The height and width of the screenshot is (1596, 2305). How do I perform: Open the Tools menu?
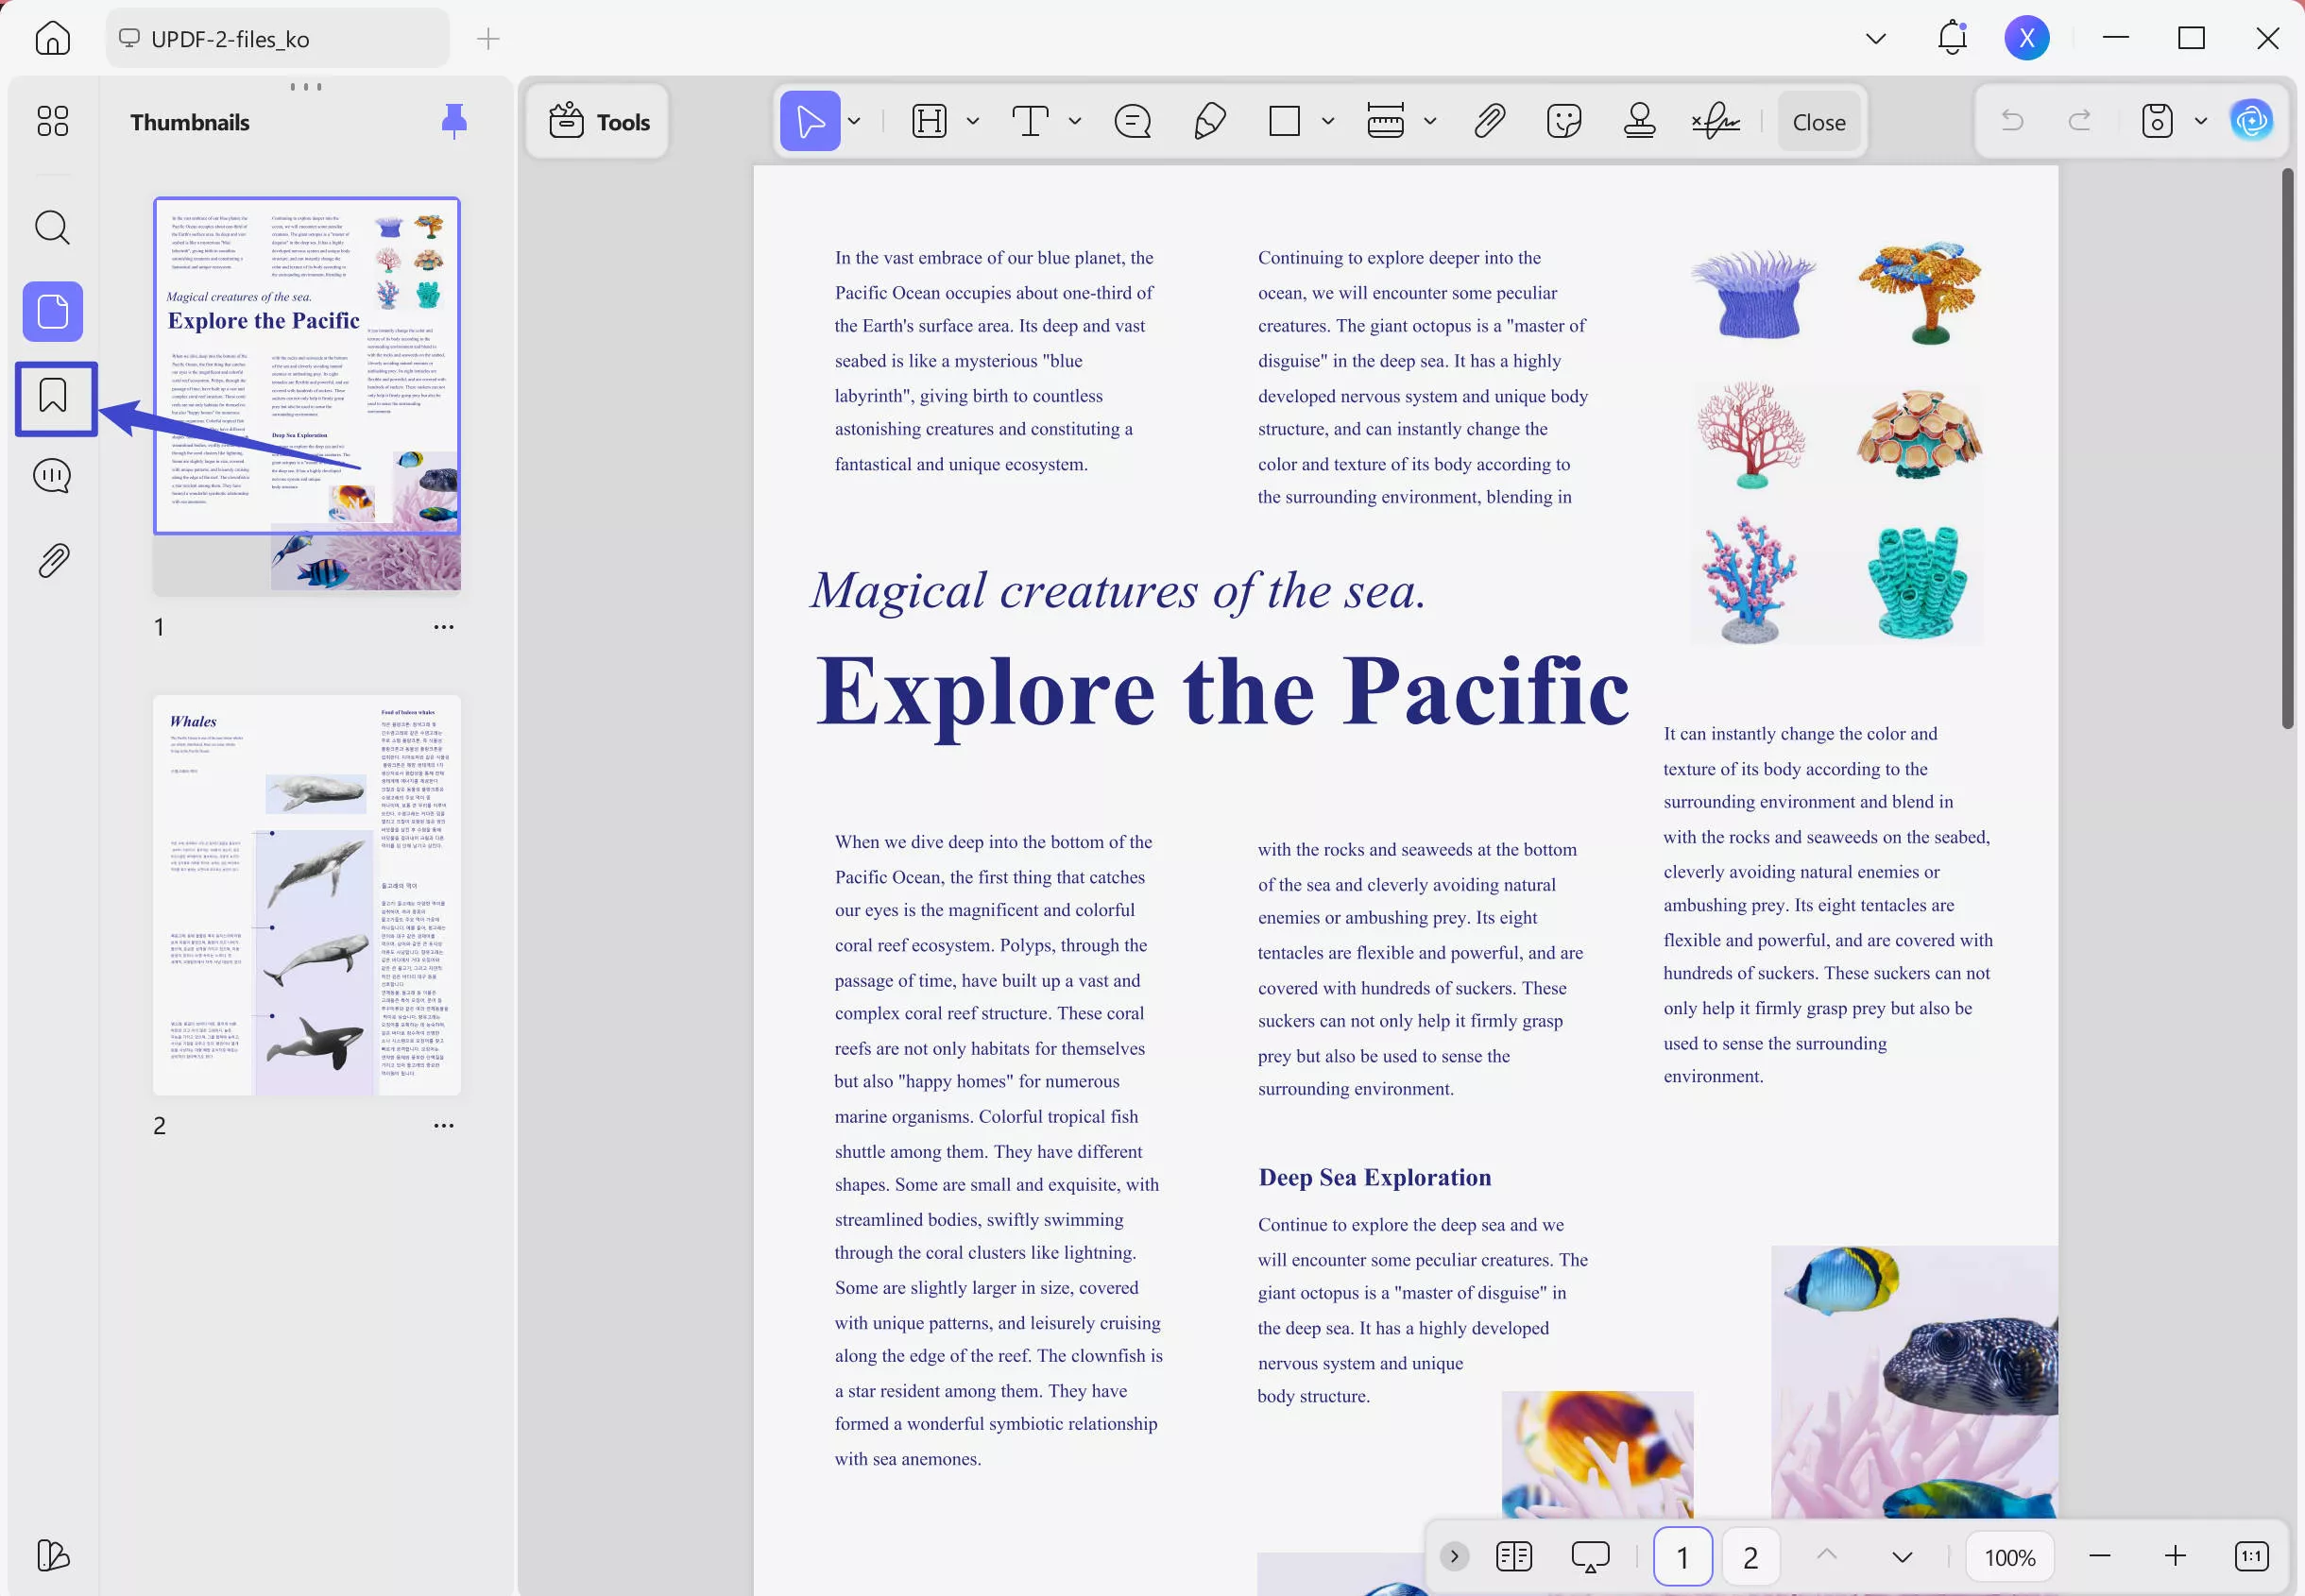pos(599,122)
